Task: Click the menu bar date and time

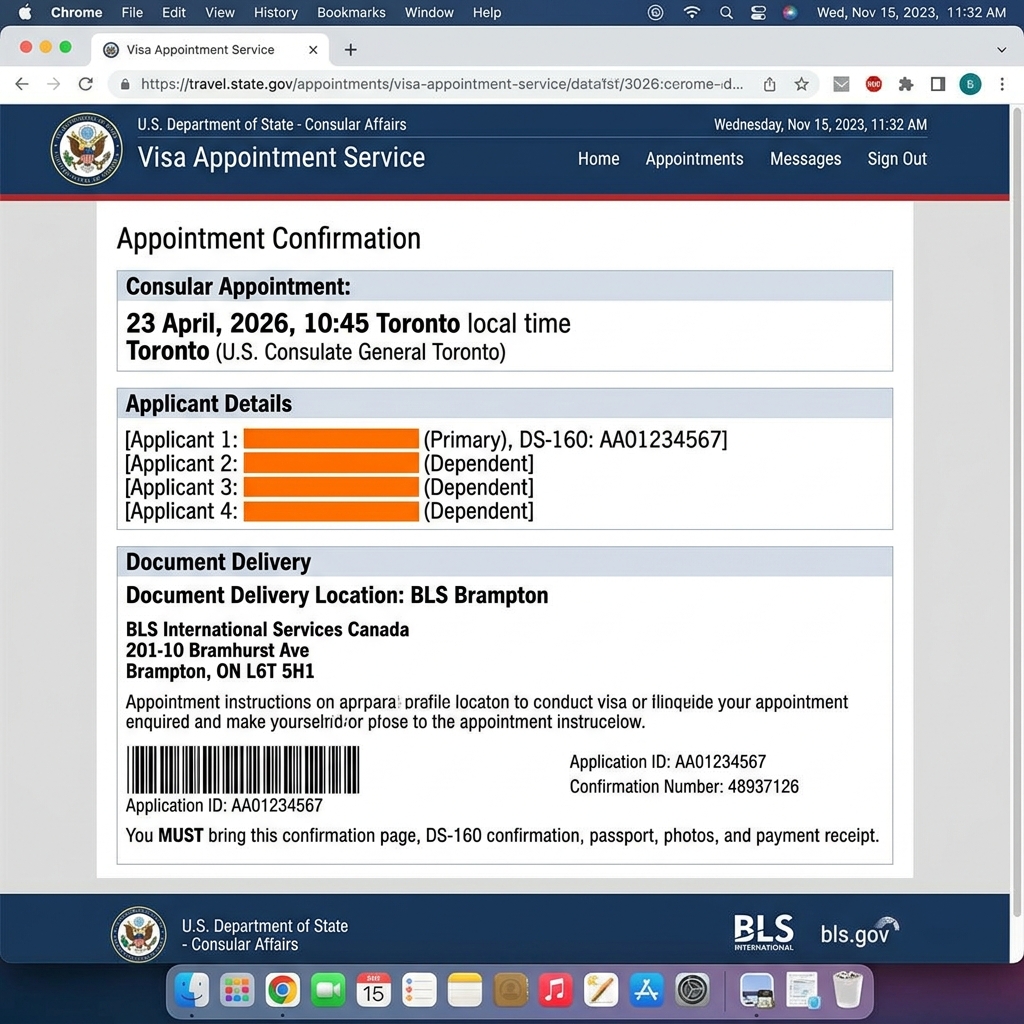Action: coord(911,12)
